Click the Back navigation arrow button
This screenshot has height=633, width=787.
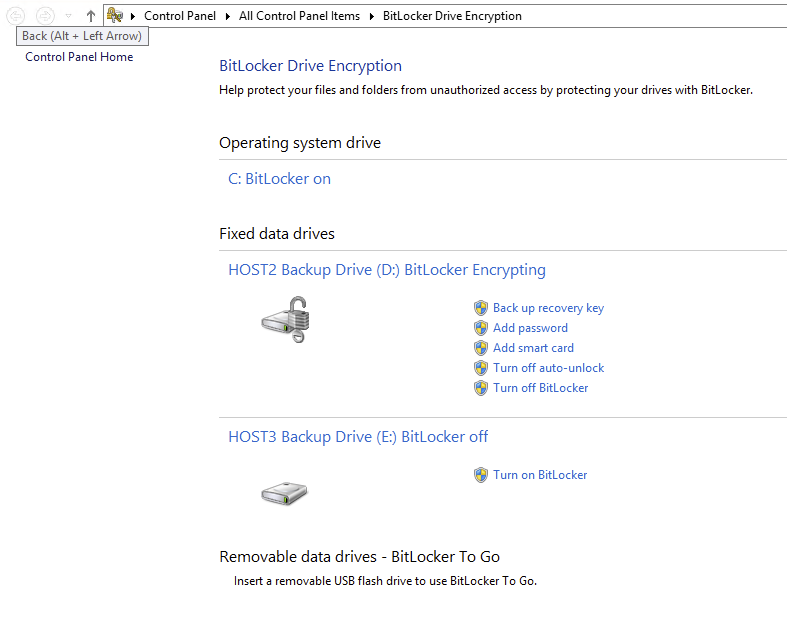pos(16,15)
